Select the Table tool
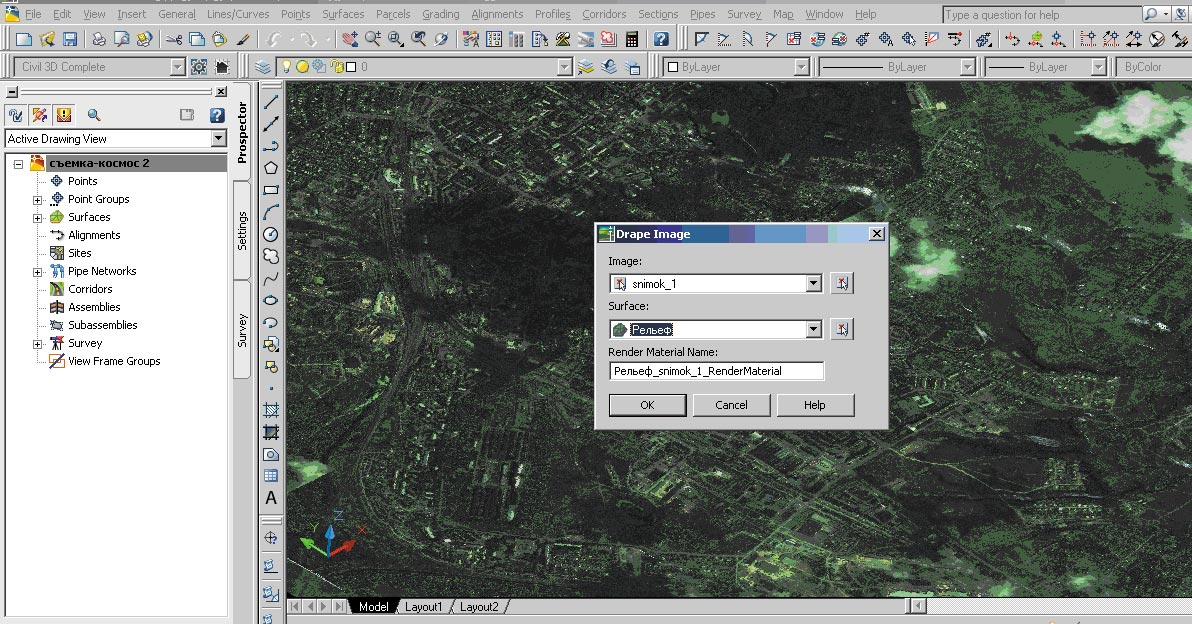This screenshot has height=624, width=1192. pos(271,476)
